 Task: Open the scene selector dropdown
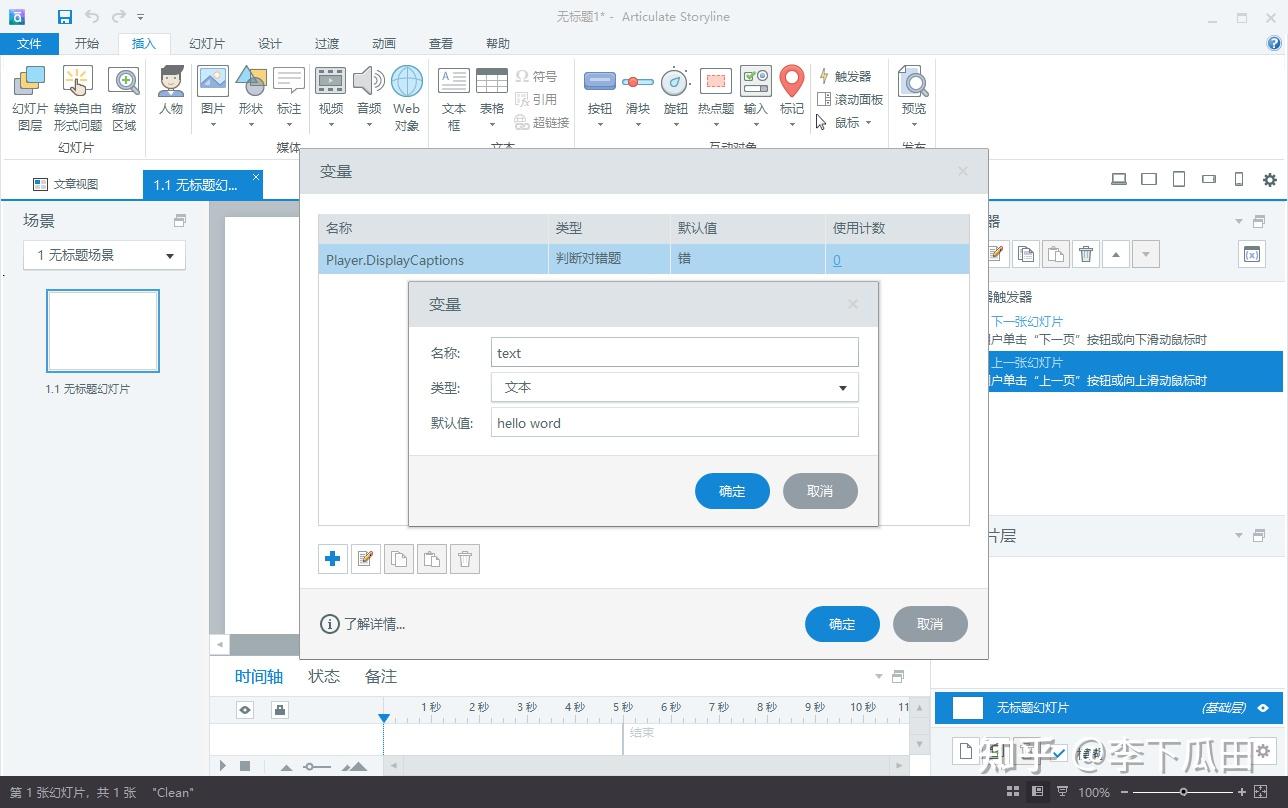click(104, 255)
